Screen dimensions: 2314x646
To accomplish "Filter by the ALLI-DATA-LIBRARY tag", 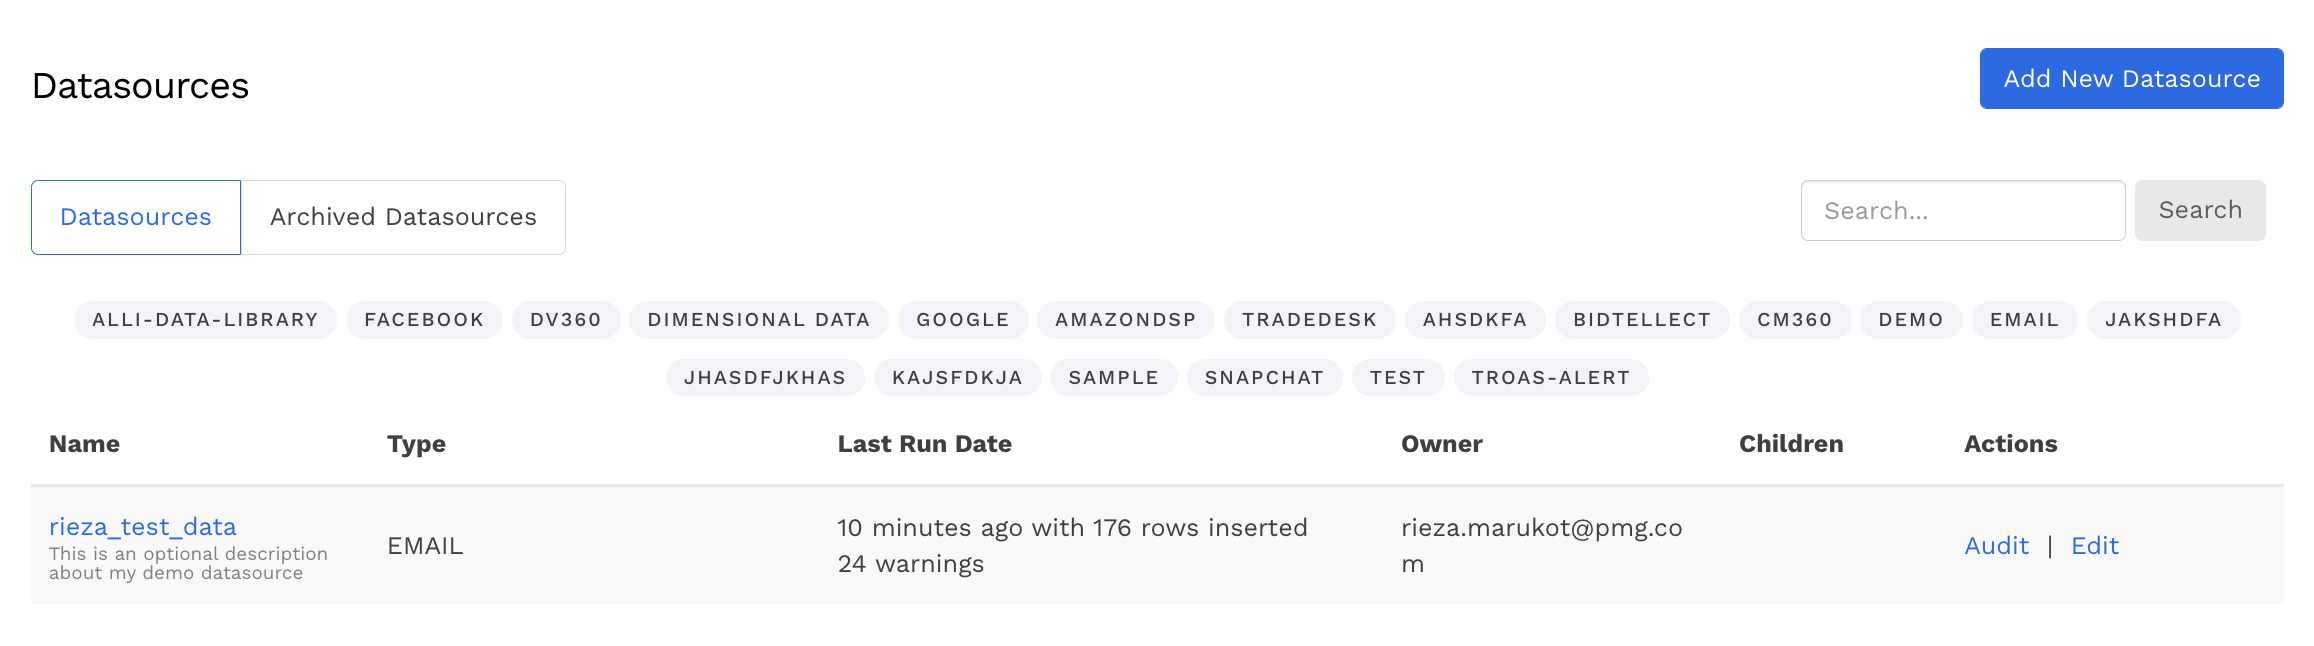I will coord(205,320).
